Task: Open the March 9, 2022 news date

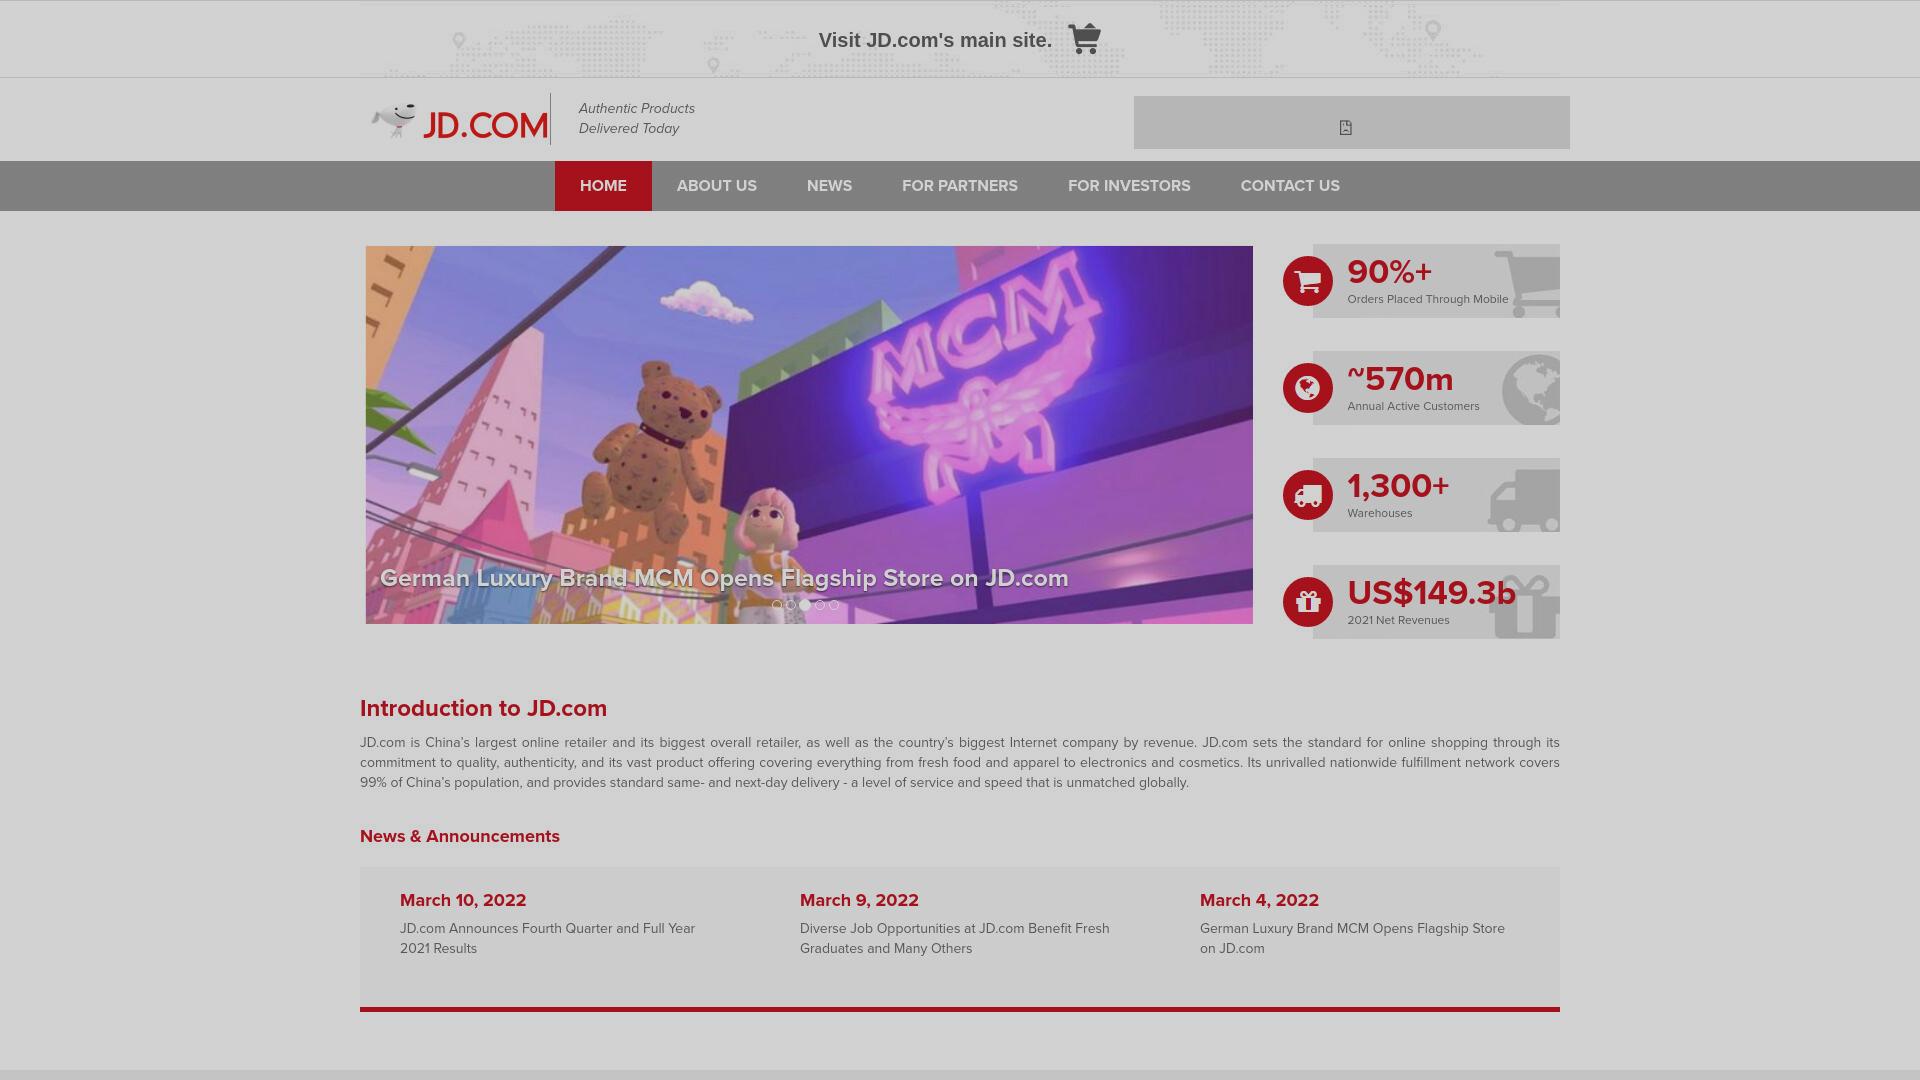Action: tap(859, 901)
